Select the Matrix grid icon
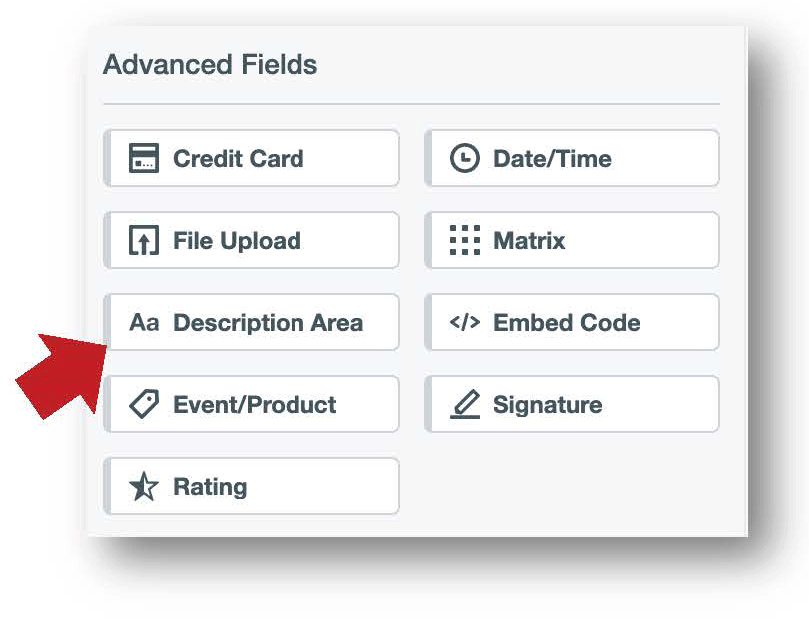Screen dimensions: 809x624 pos(463,240)
